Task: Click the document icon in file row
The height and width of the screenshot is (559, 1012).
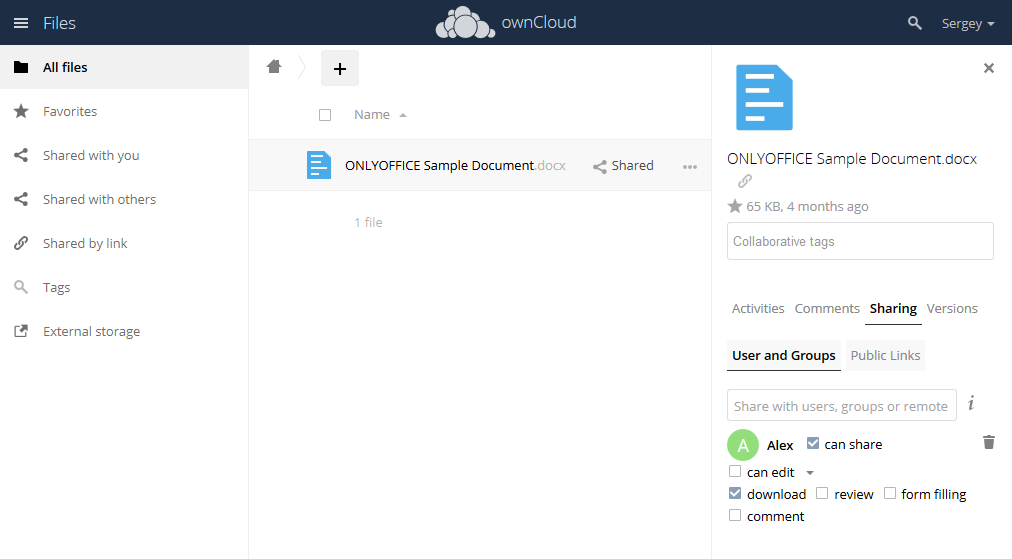Action: [x=319, y=165]
